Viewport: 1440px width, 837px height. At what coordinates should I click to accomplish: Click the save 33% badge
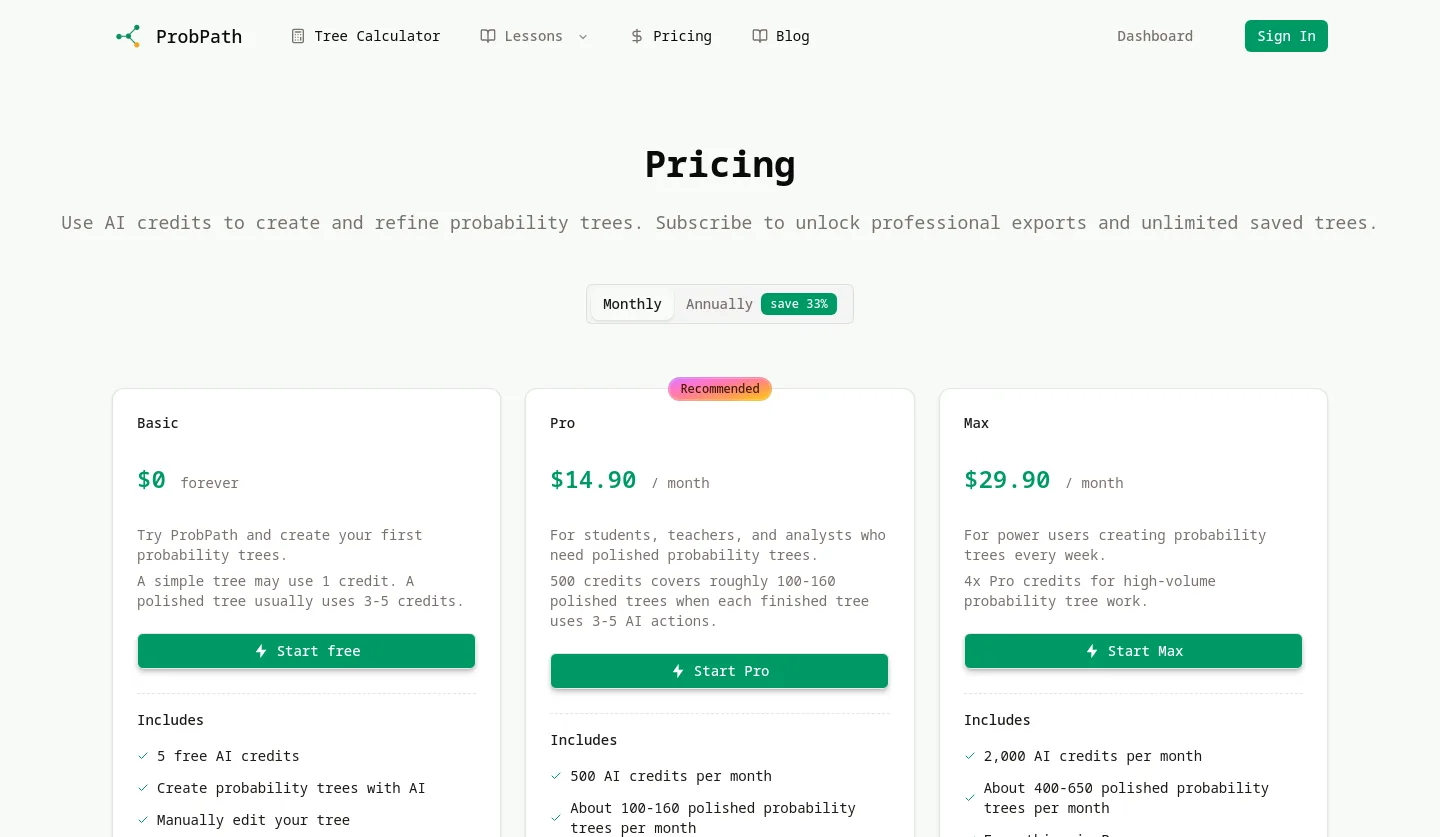pyautogui.click(x=799, y=304)
